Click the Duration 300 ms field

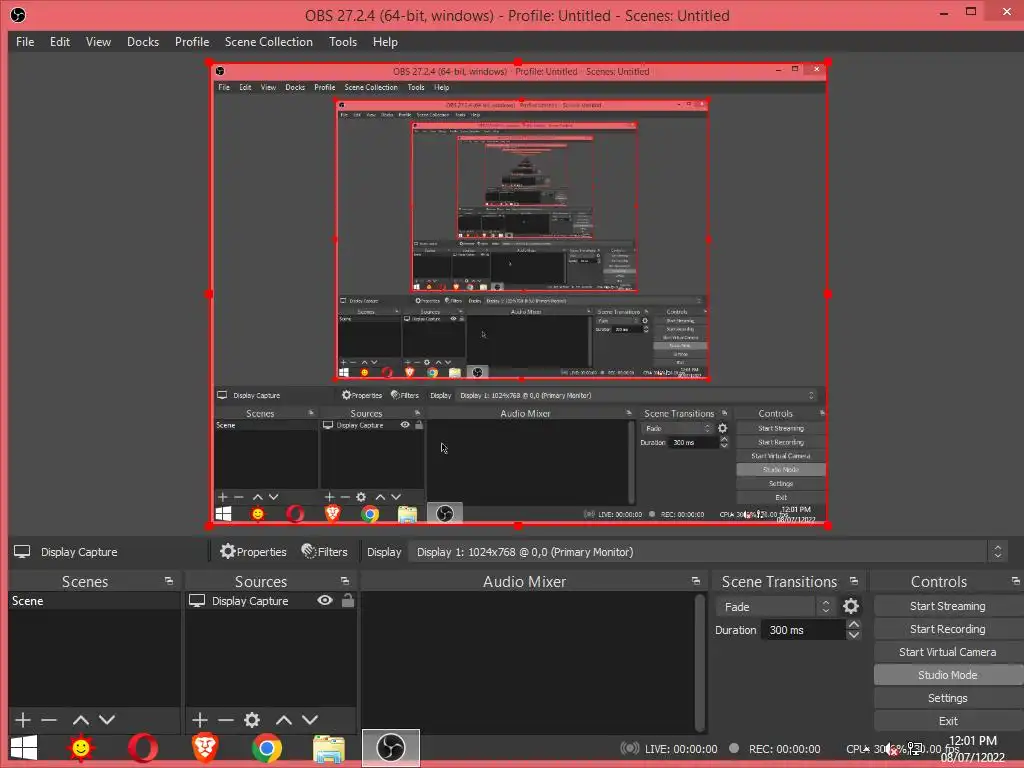click(x=803, y=630)
